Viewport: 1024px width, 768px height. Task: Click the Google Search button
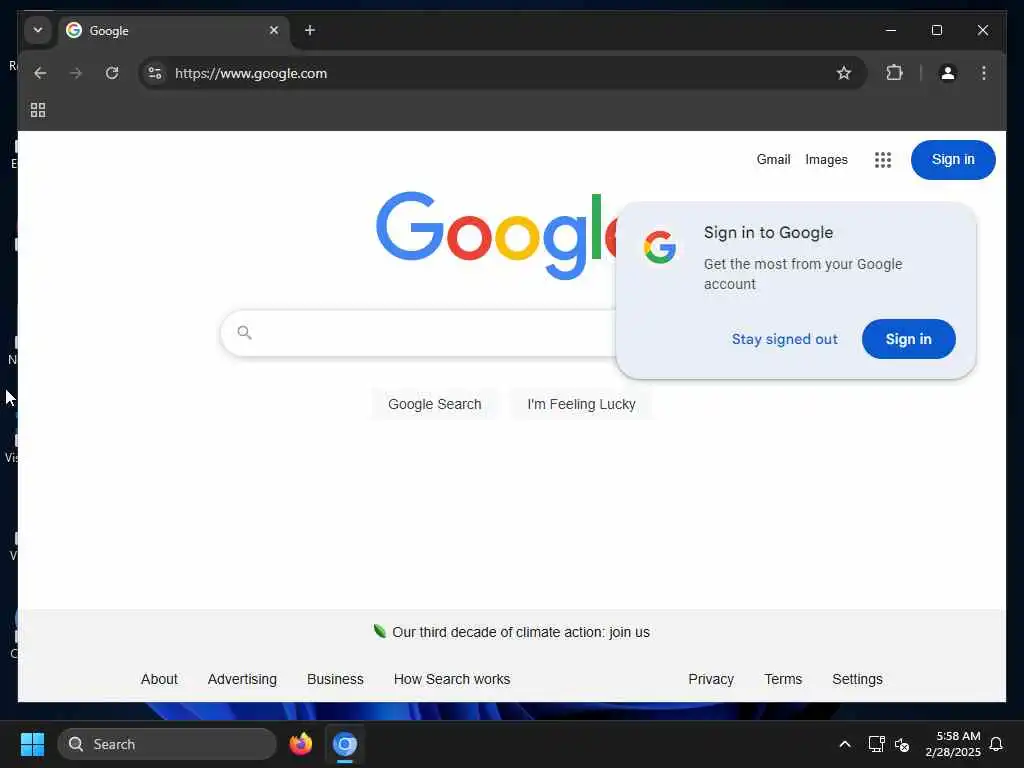pyautogui.click(x=434, y=404)
